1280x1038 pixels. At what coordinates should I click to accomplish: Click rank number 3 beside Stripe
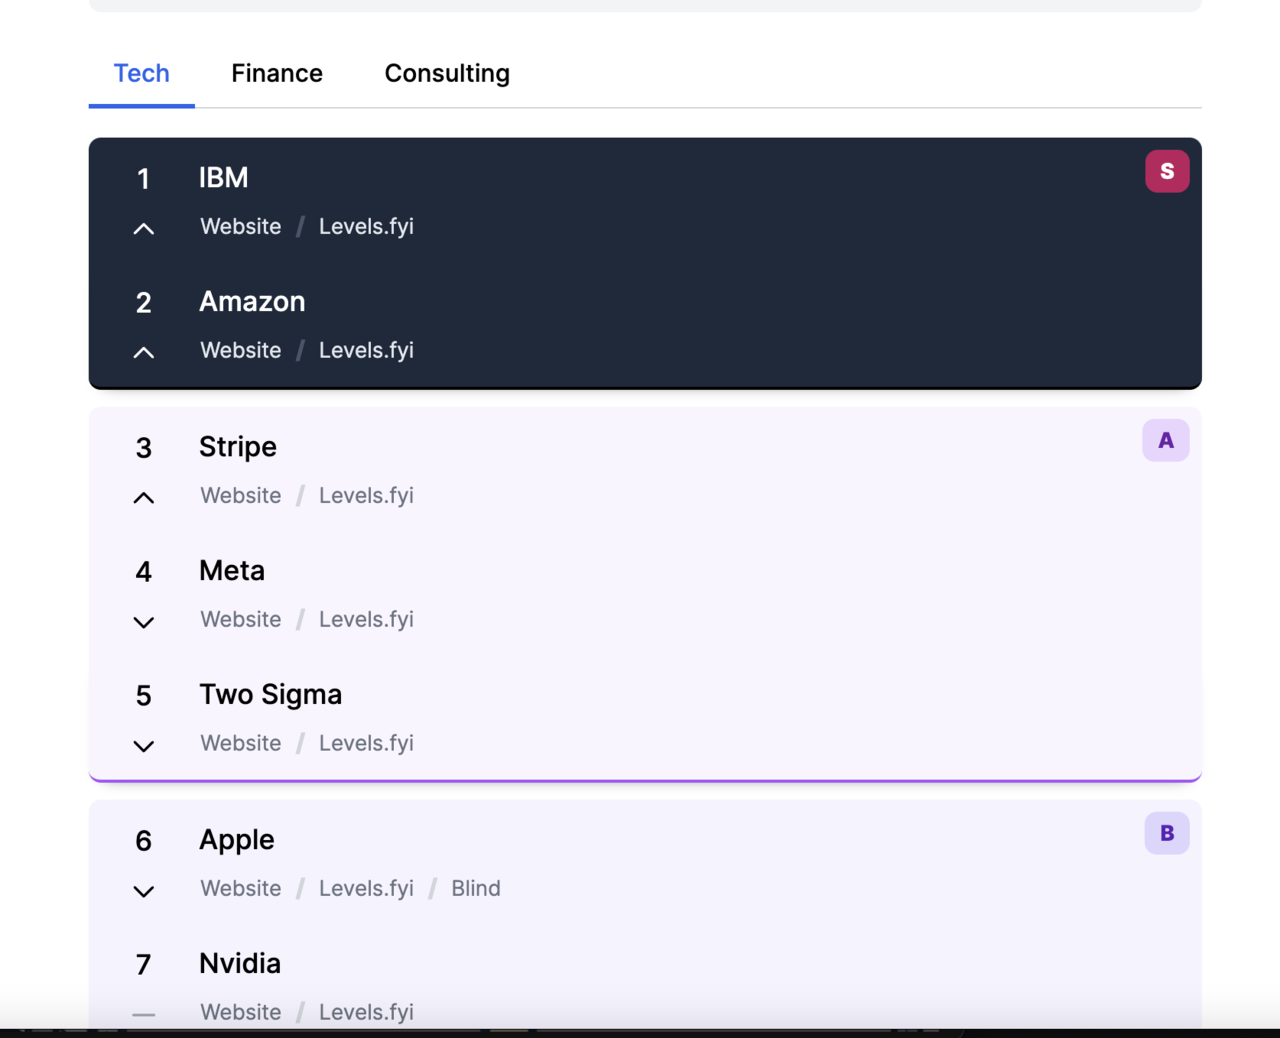tap(144, 448)
